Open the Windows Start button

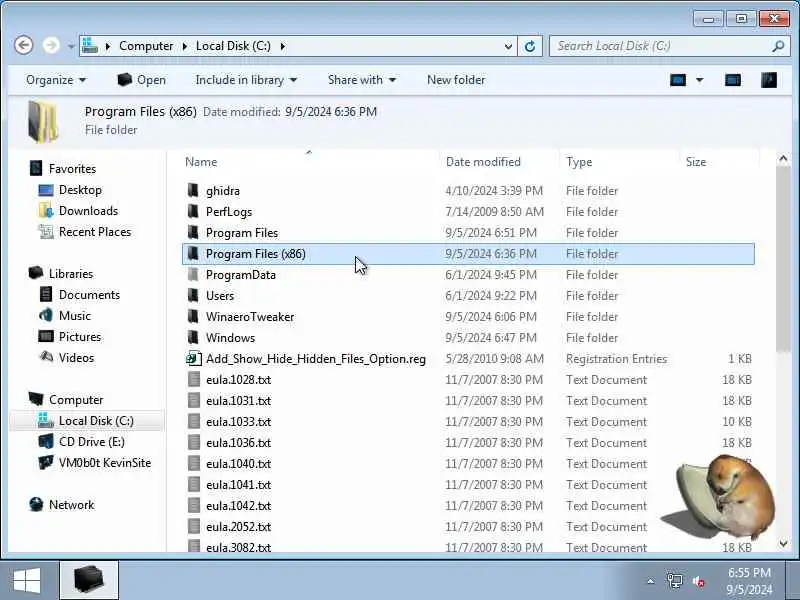point(27,581)
